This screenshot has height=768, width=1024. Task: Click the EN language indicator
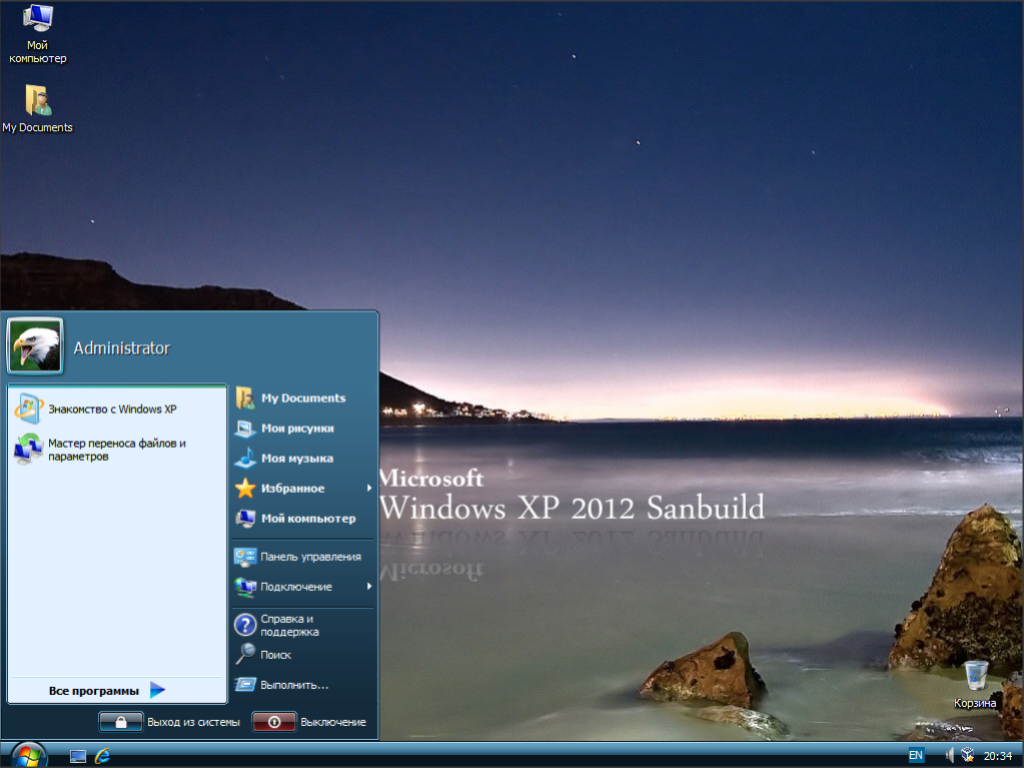coord(916,756)
